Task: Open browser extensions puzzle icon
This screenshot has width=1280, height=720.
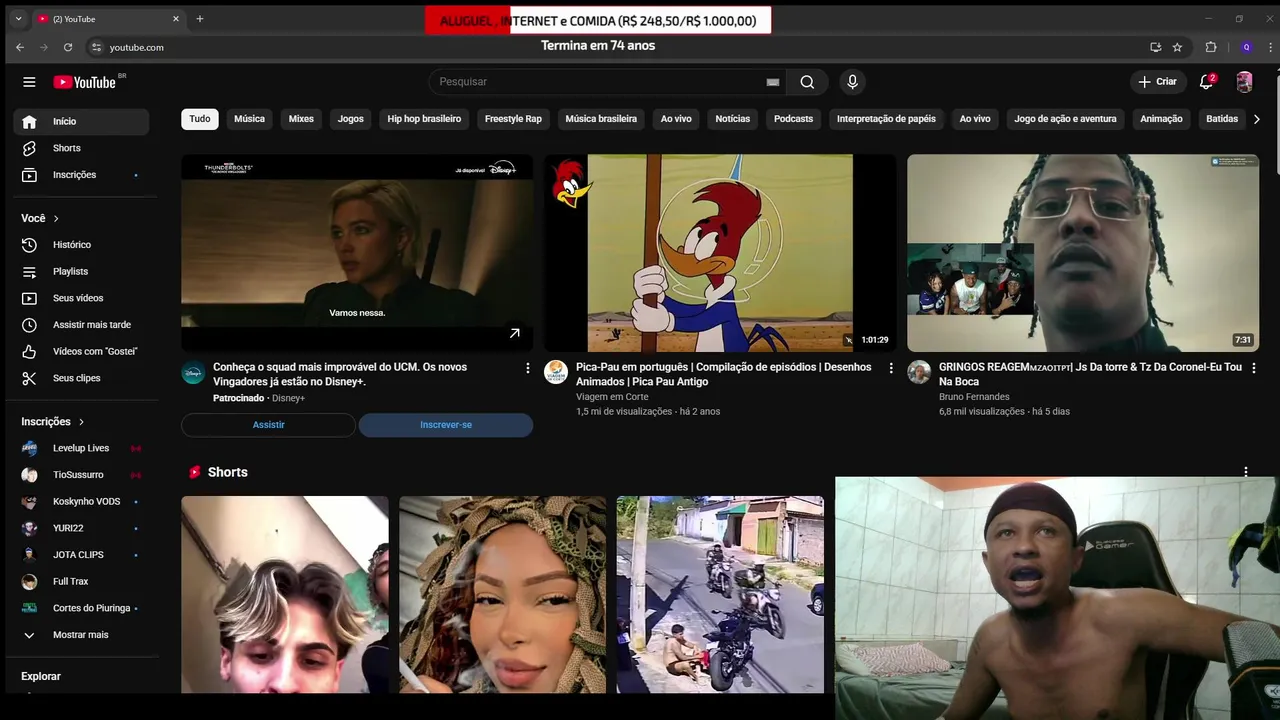Action: [x=1211, y=47]
